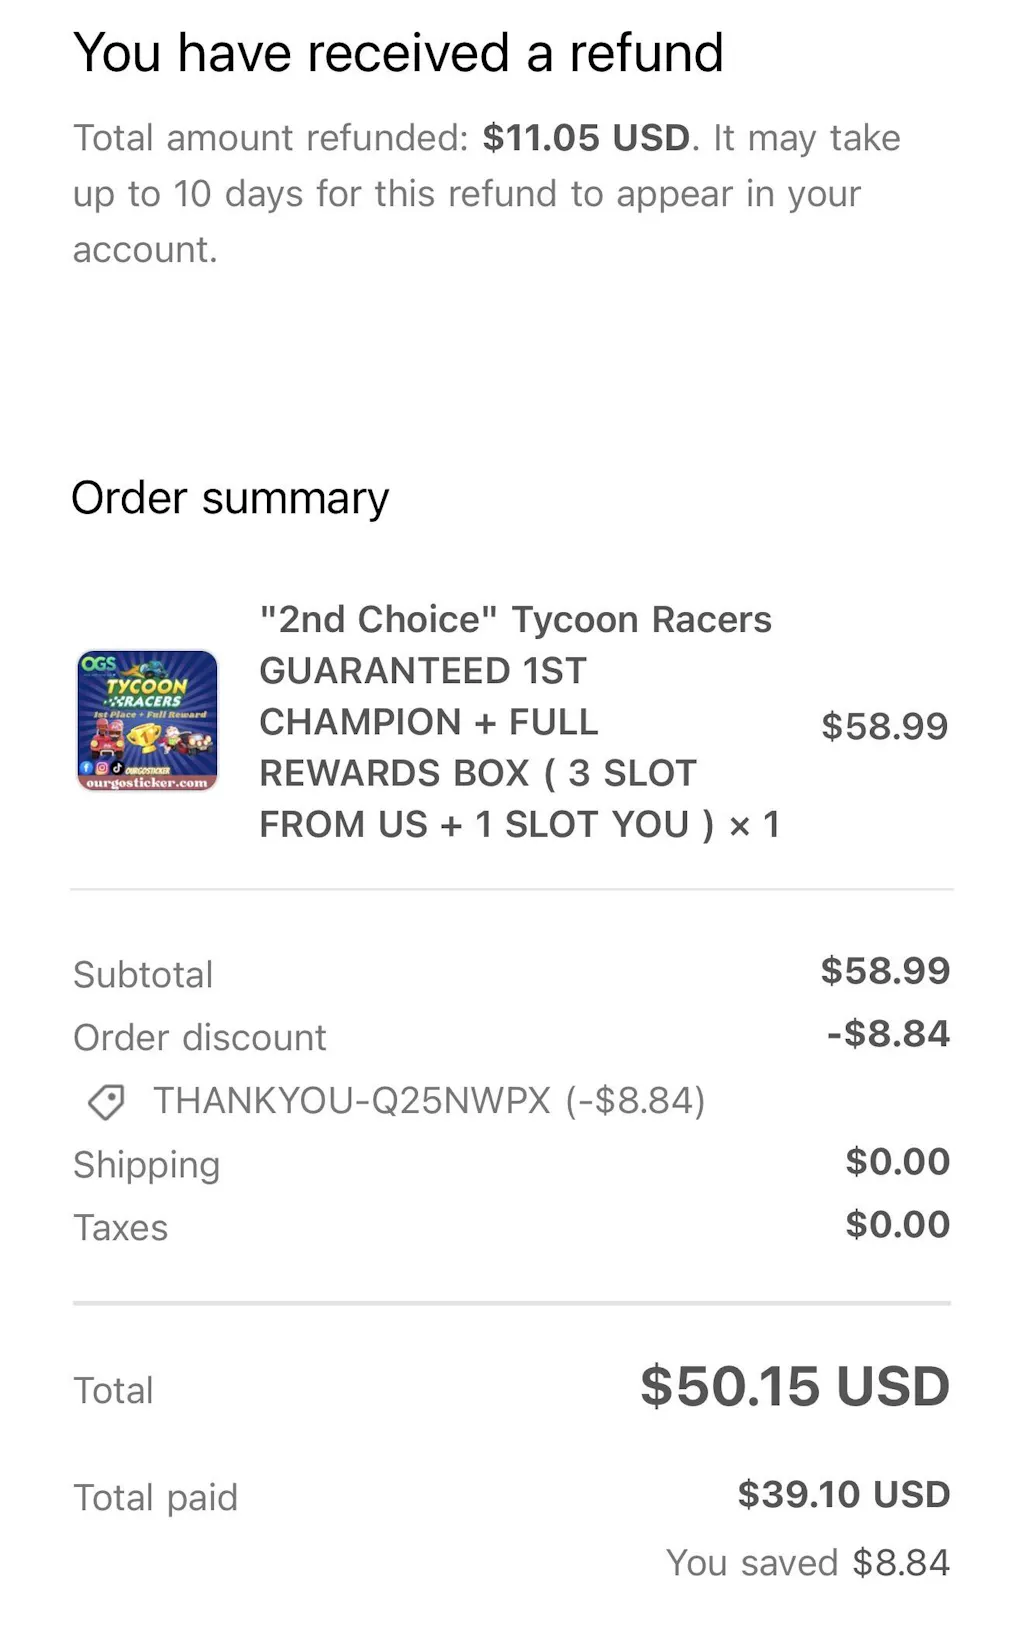Click the Order discount amount -$8.84

(888, 1034)
